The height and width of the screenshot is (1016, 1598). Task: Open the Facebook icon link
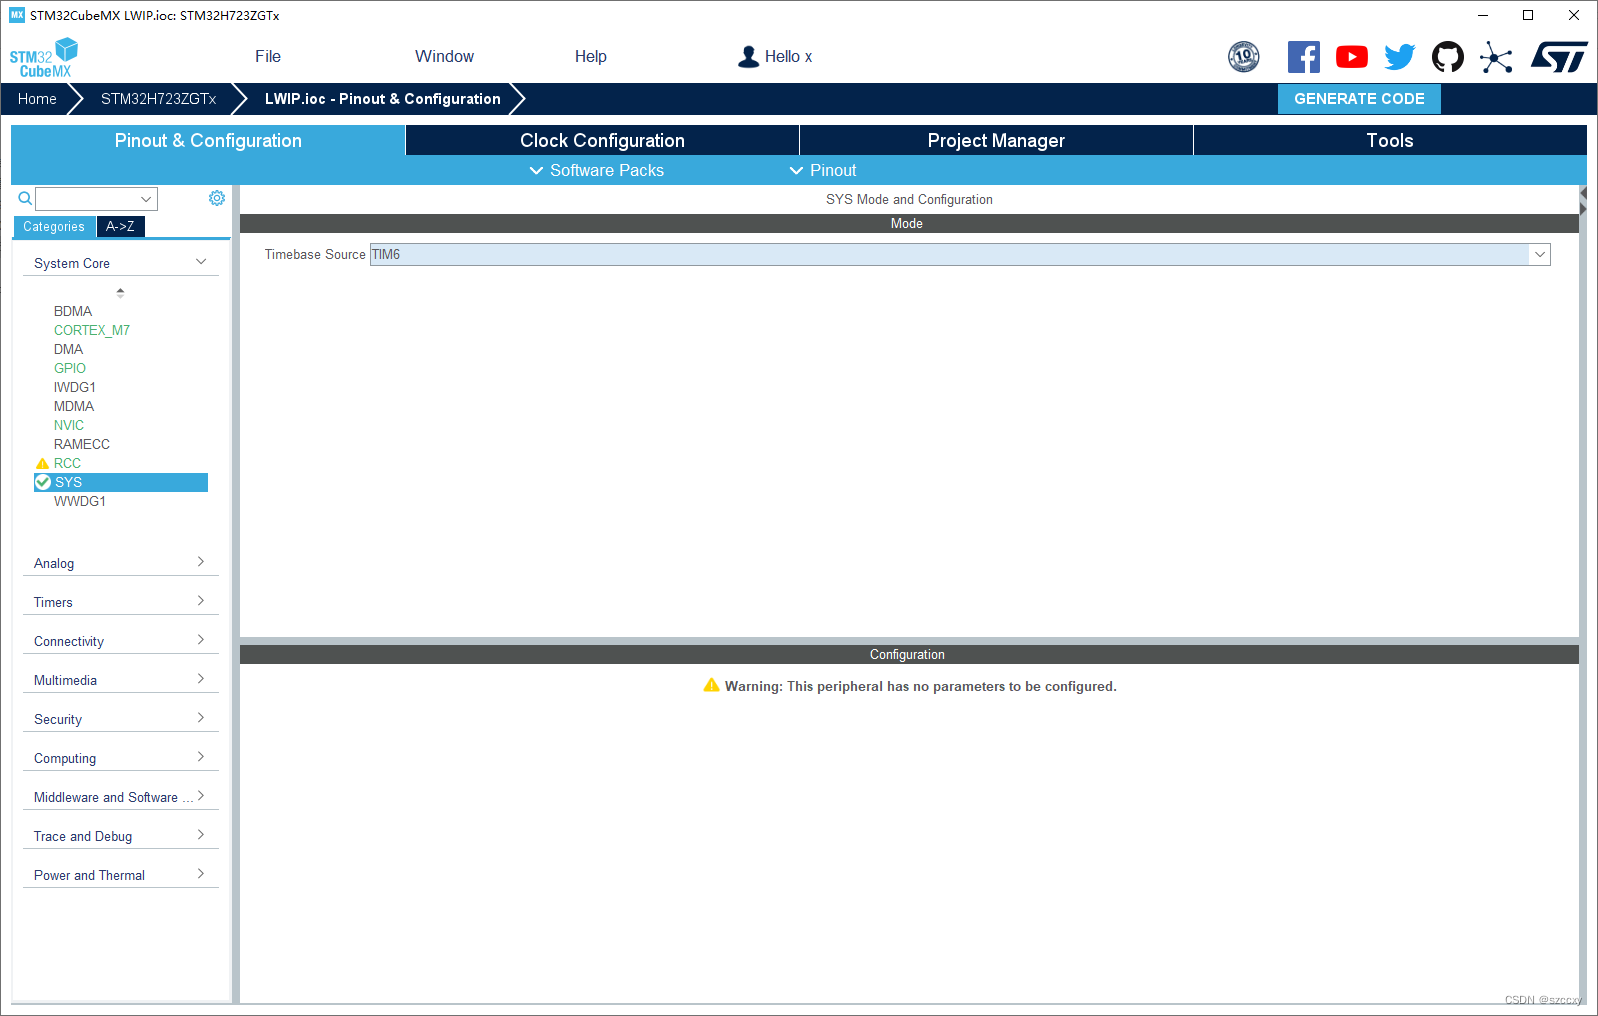(1304, 57)
